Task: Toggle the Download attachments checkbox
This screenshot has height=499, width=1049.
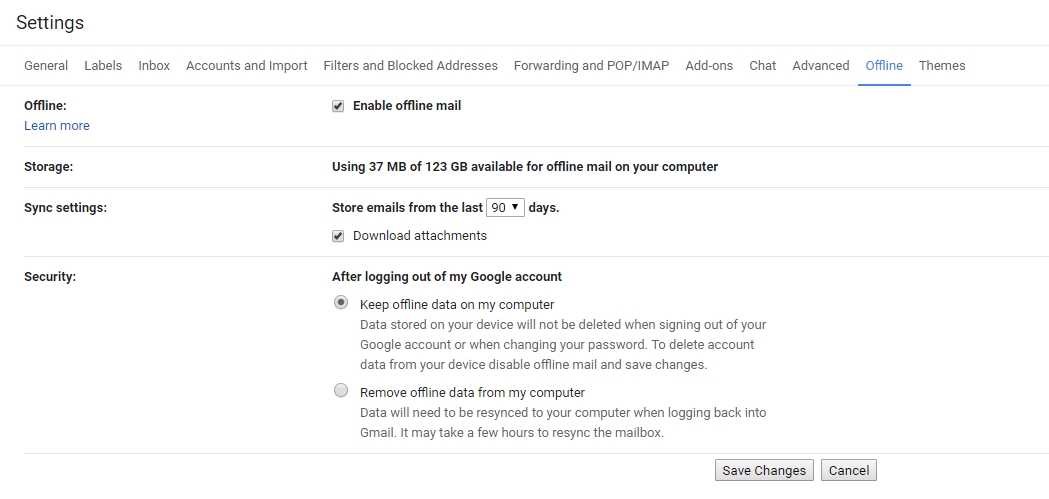Action: pos(338,236)
